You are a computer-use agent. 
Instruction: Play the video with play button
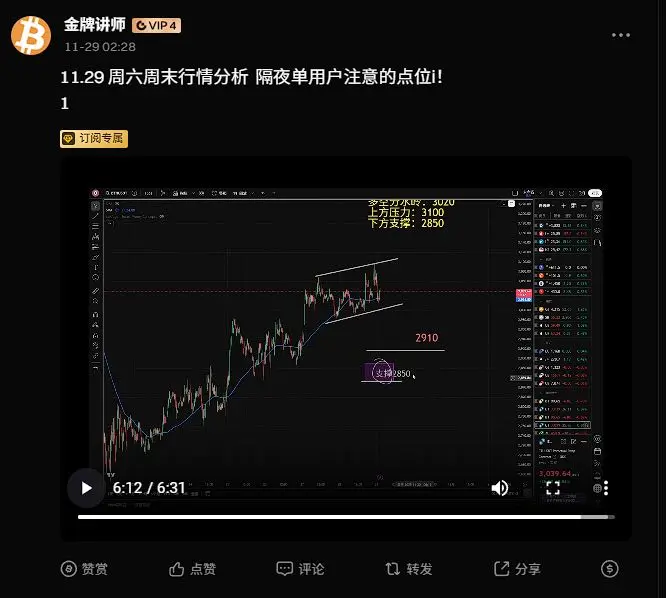point(86,488)
